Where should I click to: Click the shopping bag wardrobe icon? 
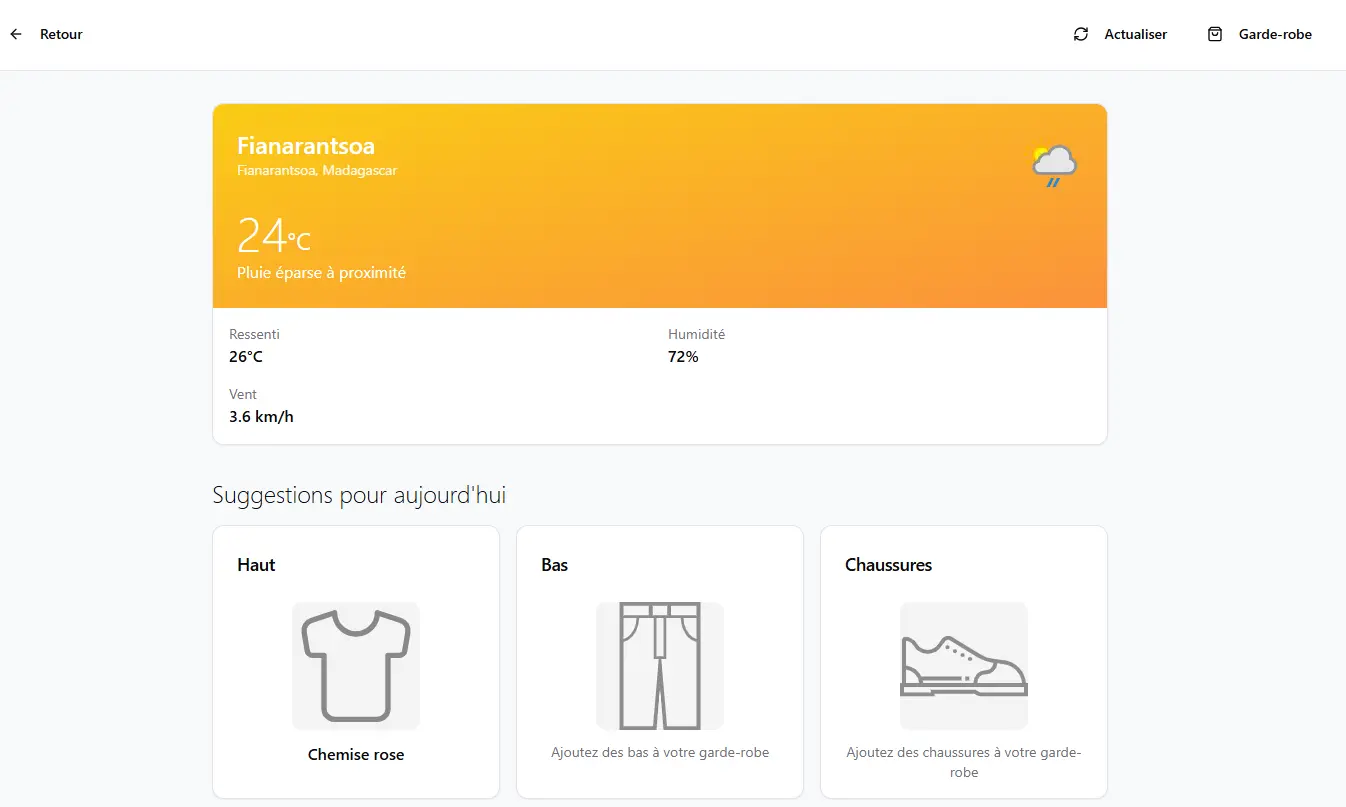pyautogui.click(x=1215, y=34)
